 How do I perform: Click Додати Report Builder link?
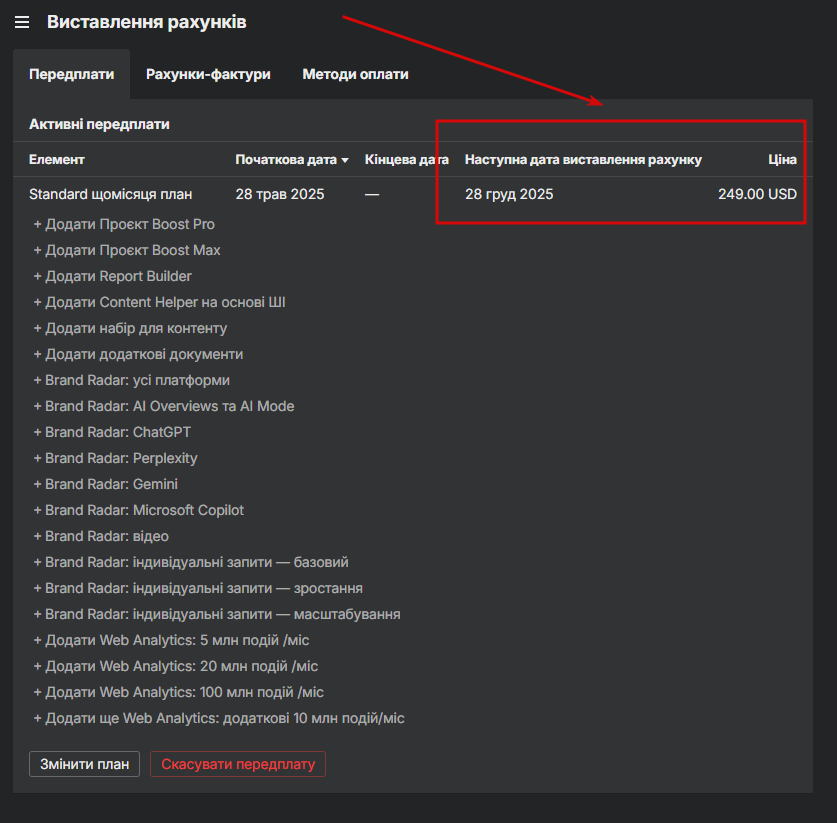[x=112, y=276]
